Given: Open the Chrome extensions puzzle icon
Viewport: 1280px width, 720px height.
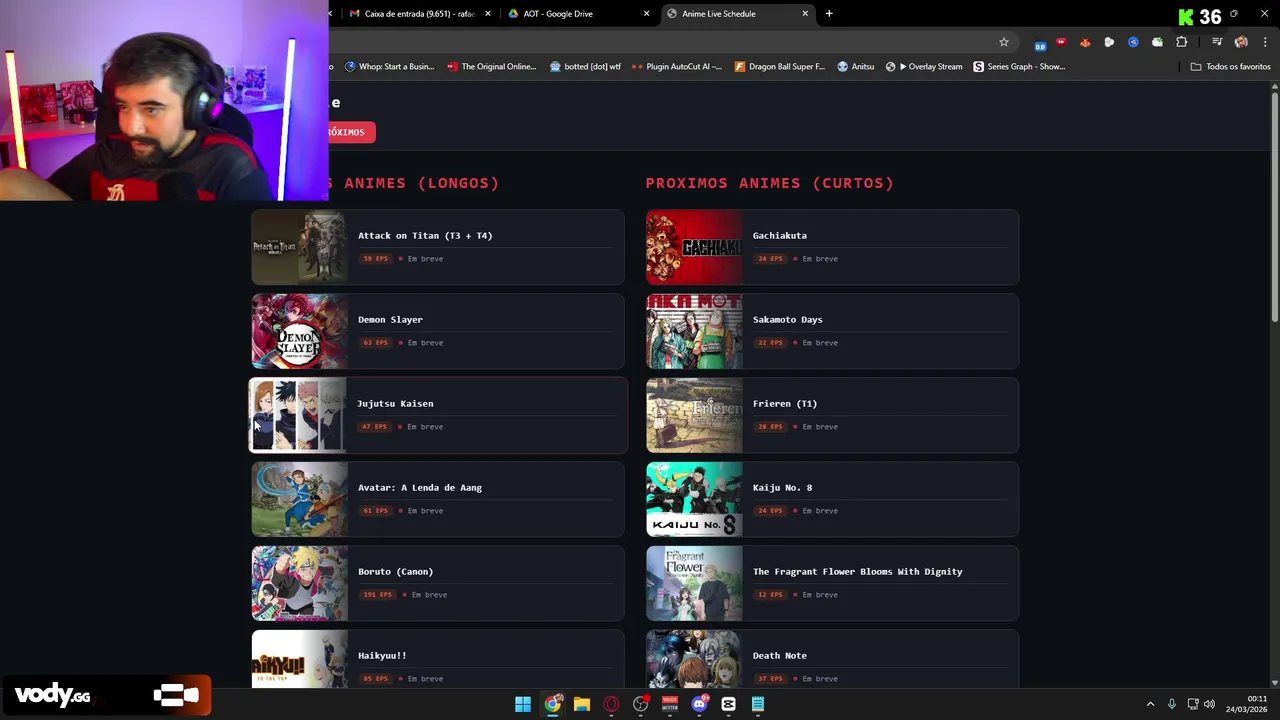Looking at the screenshot, I should point(1182,42).
